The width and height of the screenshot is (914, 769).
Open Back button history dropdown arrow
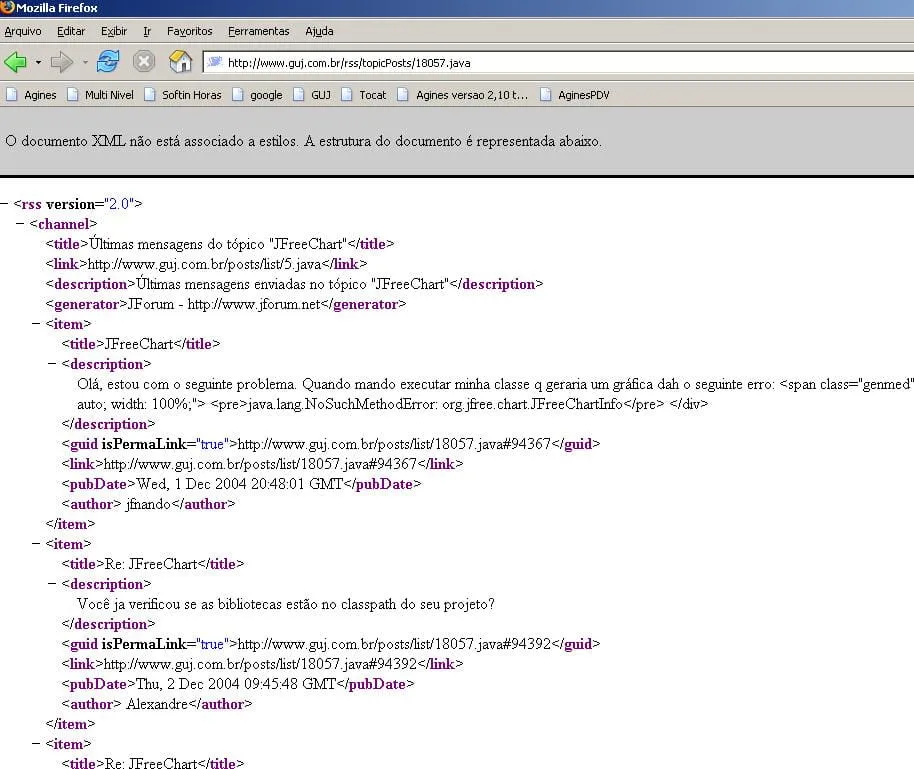coord(38,62)
